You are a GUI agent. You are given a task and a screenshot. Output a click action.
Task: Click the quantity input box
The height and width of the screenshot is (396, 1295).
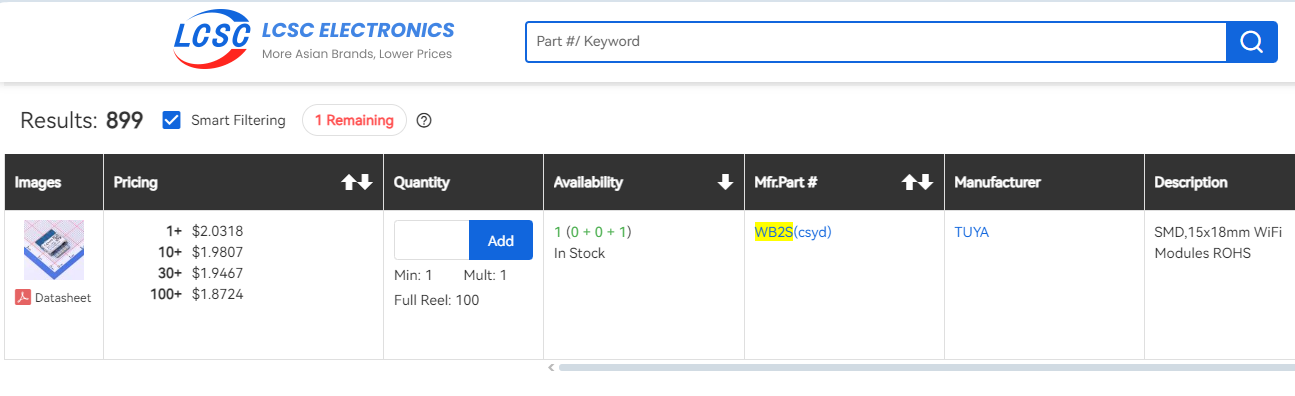432,240
